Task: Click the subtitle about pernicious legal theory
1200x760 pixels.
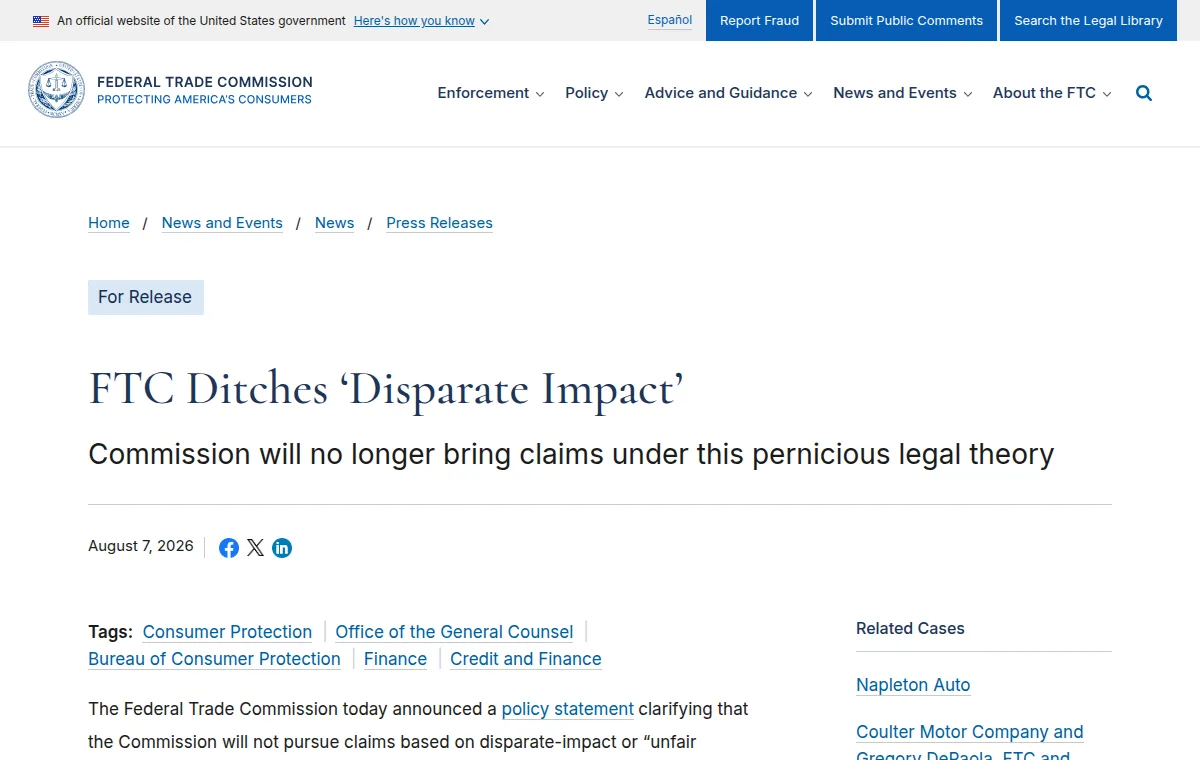Action: [571, 454]
